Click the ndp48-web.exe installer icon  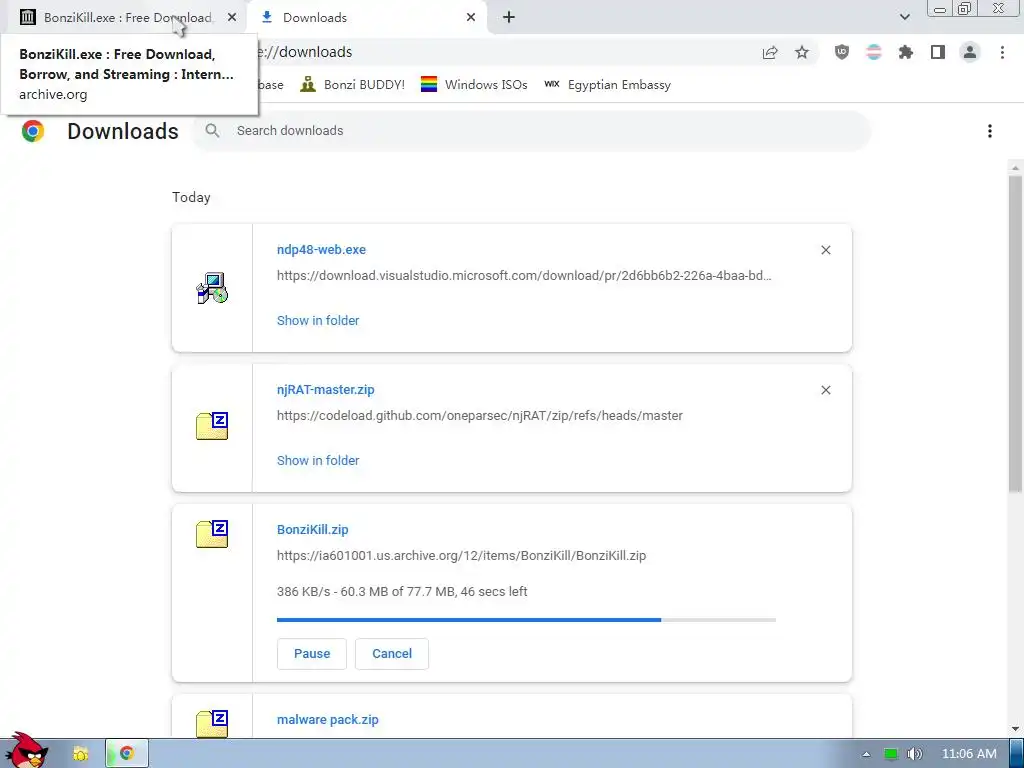tap(212, 288)
